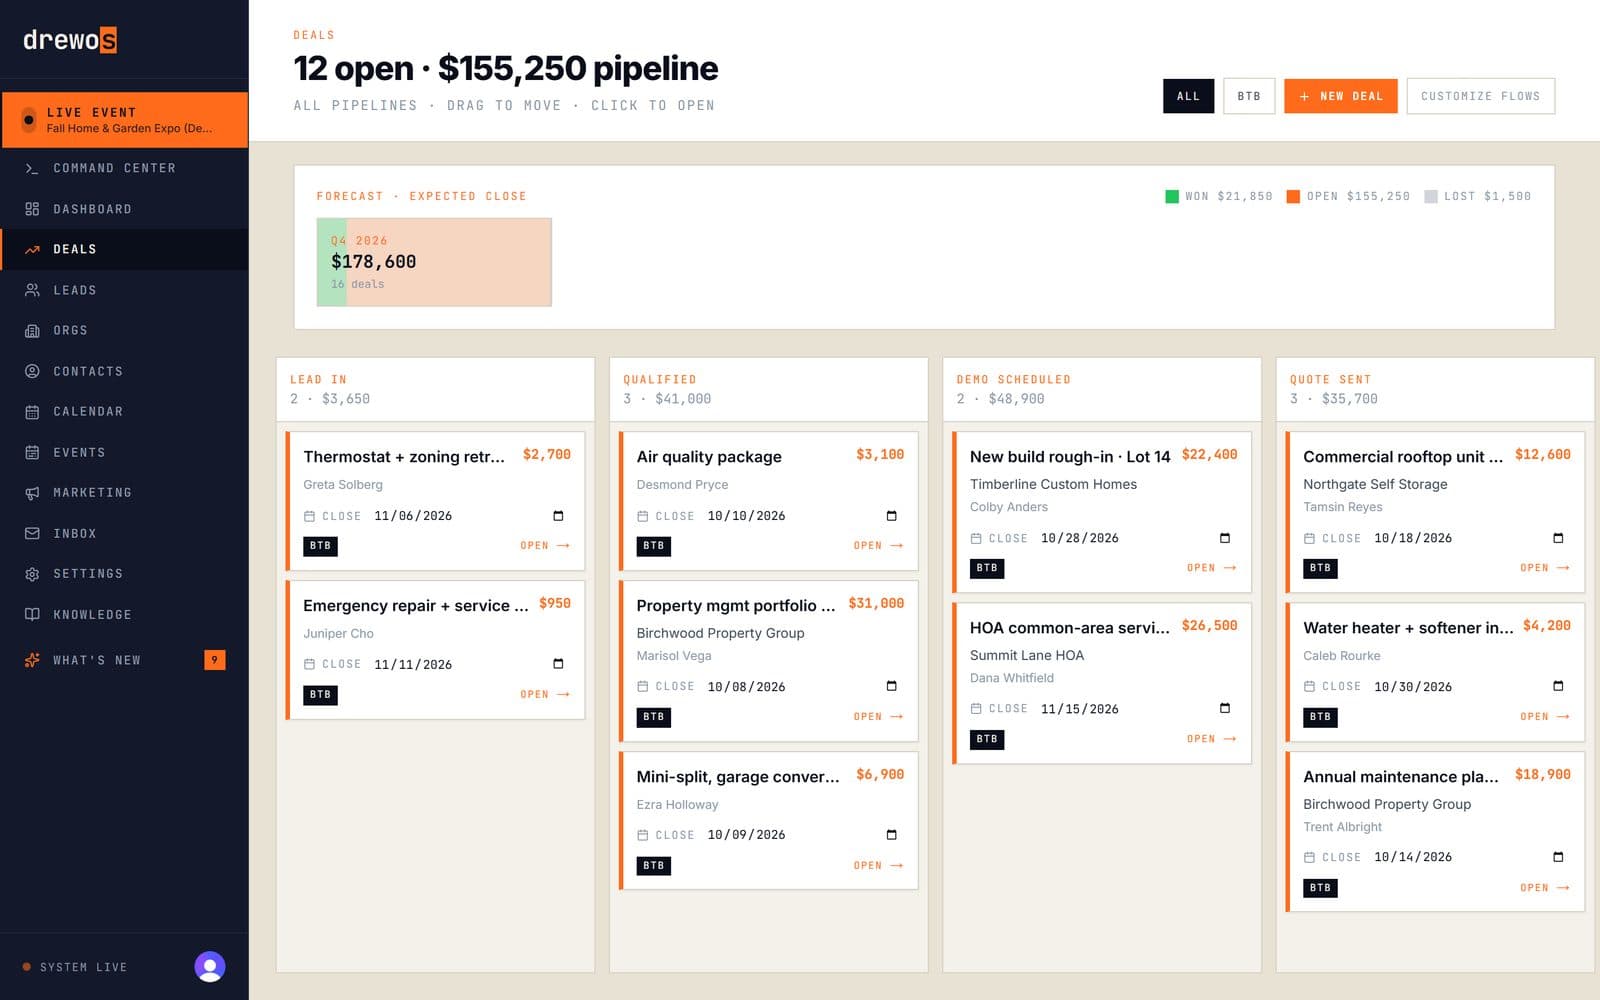Click the Contacts person icon
1600x1000 pixels.
(x=32, y=371)
